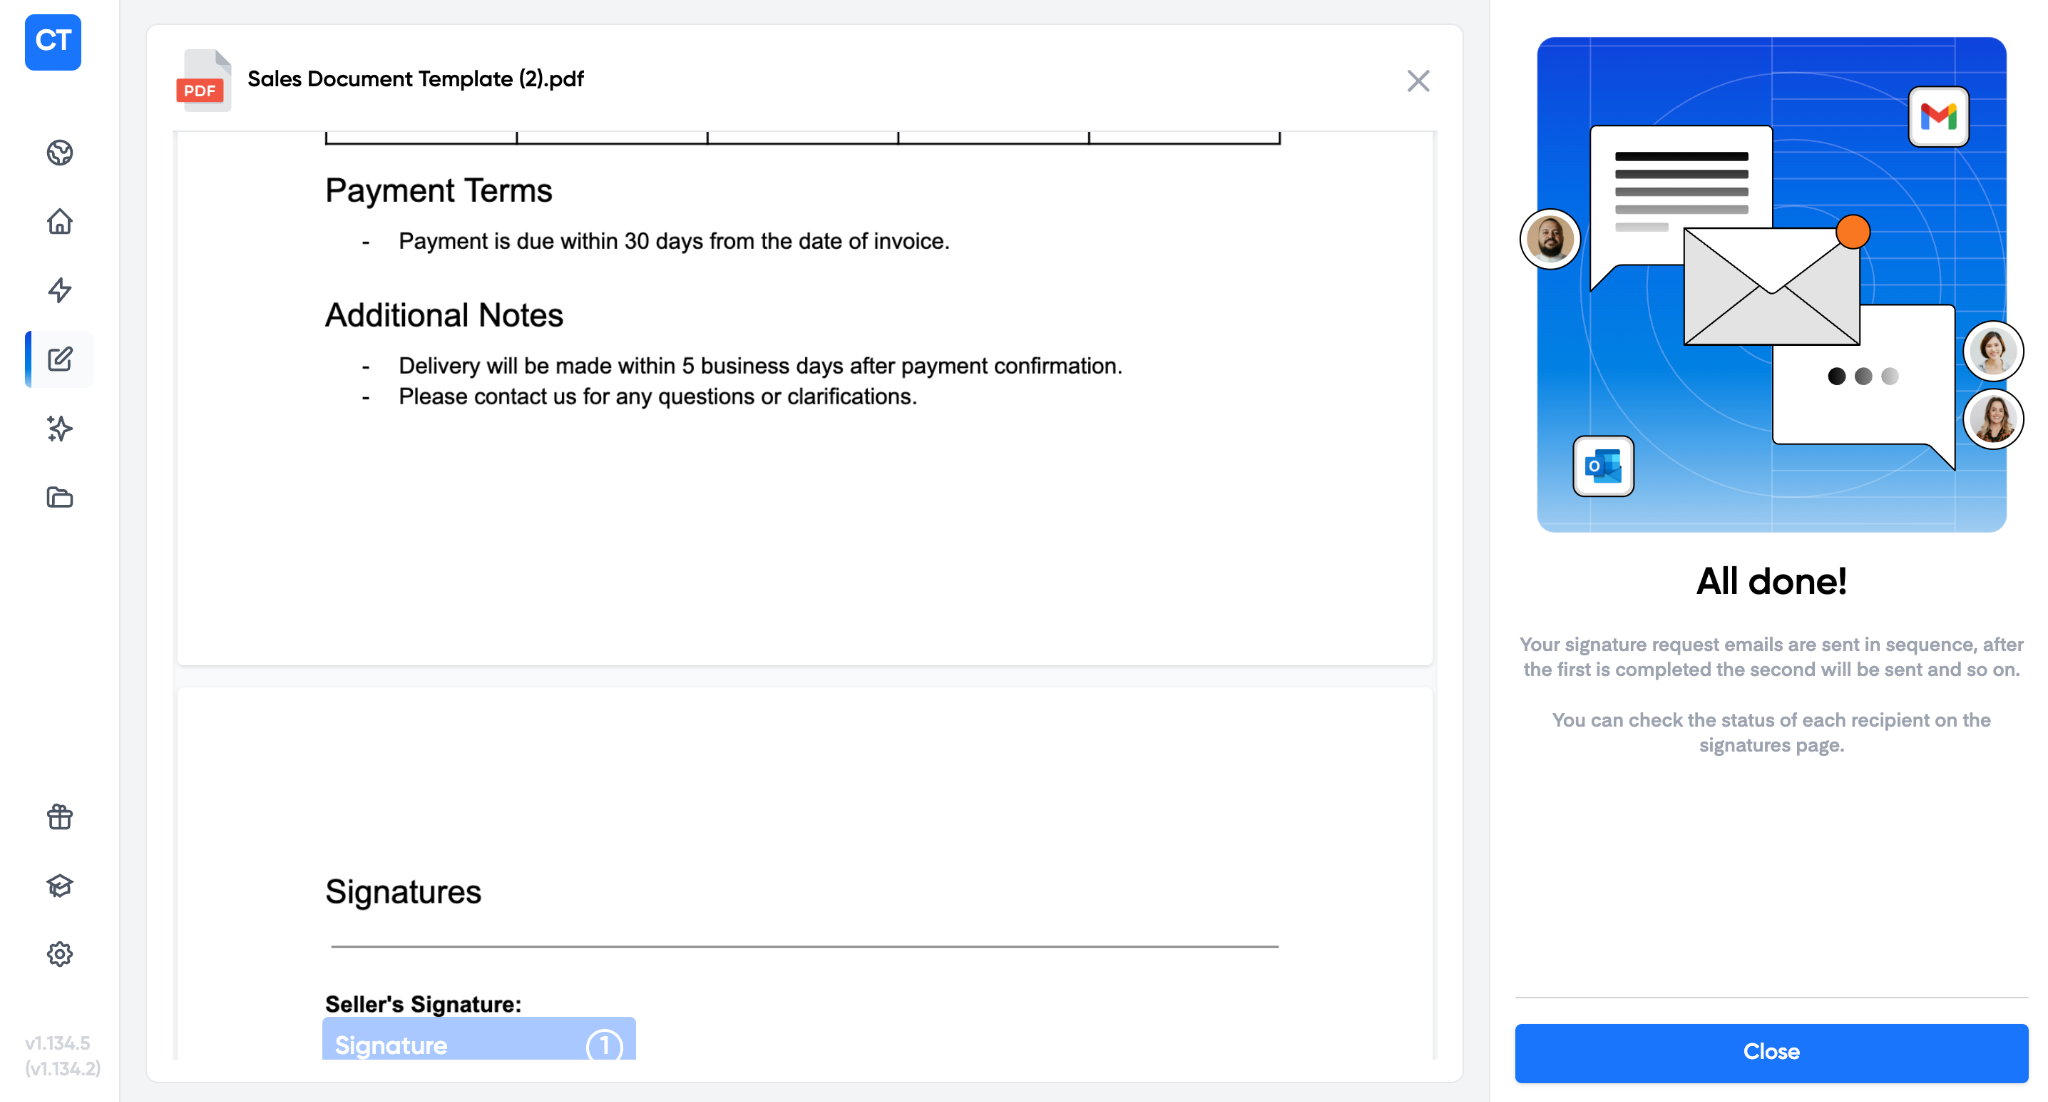Close the Sales Document Template preview

tap(1418, 81)
